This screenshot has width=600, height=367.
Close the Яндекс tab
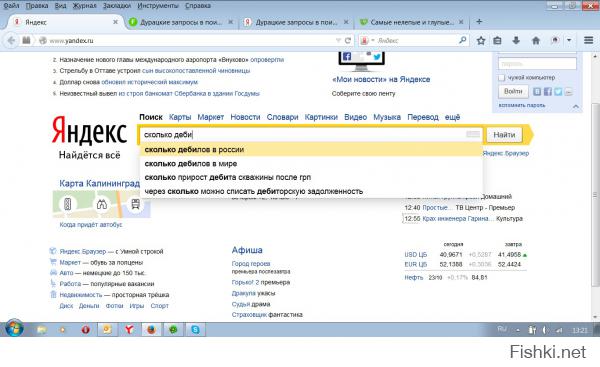(115, 22)
